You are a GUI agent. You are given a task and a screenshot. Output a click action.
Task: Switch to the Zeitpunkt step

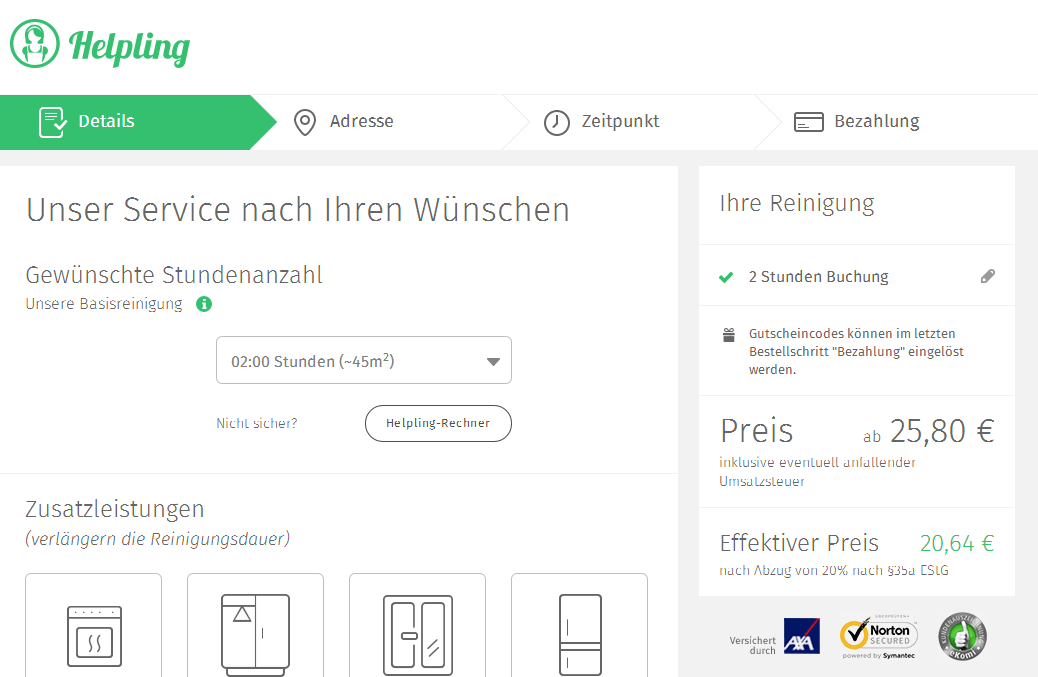coord(619,121)
